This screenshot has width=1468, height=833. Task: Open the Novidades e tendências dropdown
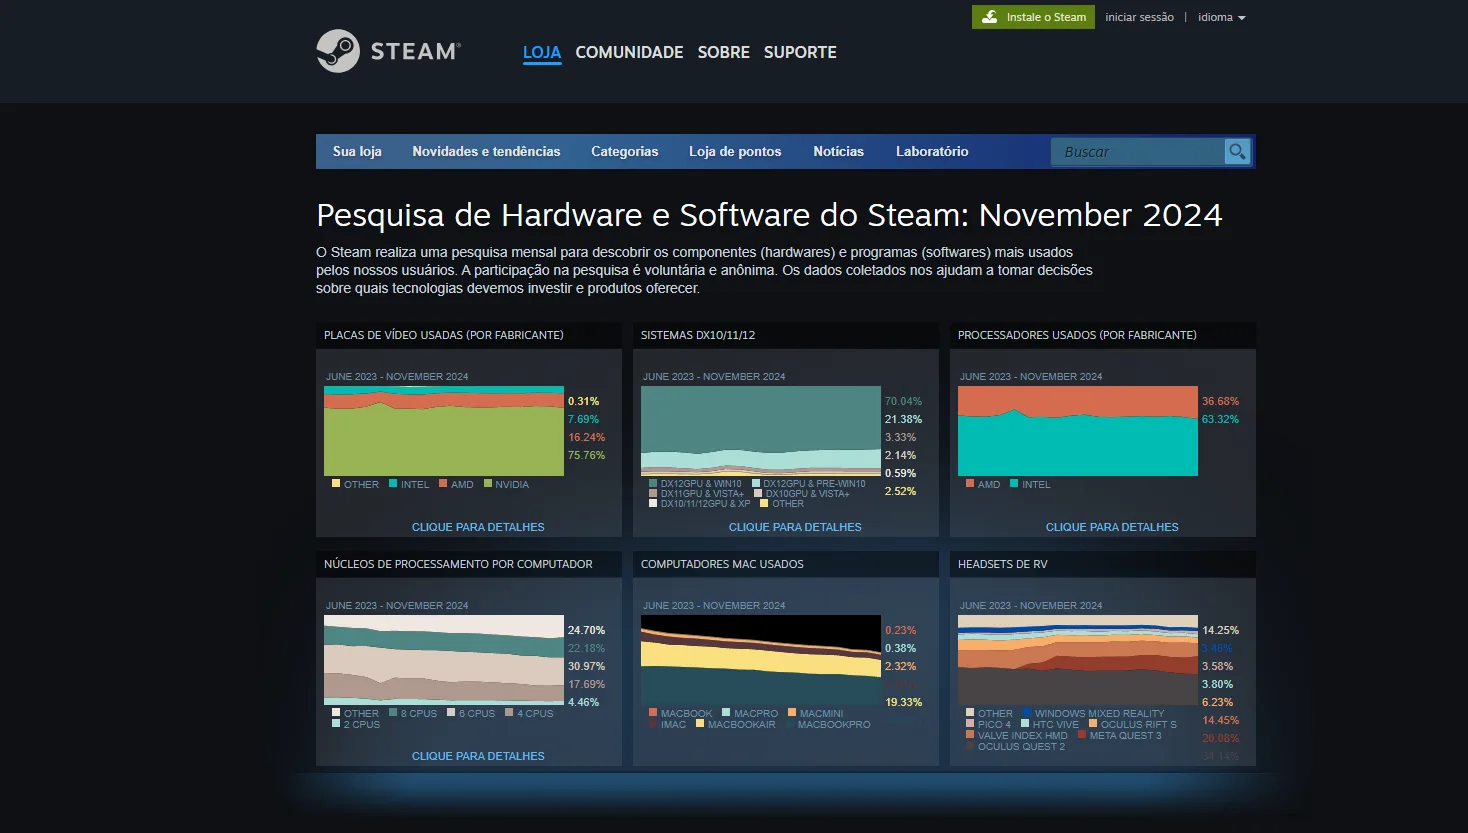pos(486,151)
